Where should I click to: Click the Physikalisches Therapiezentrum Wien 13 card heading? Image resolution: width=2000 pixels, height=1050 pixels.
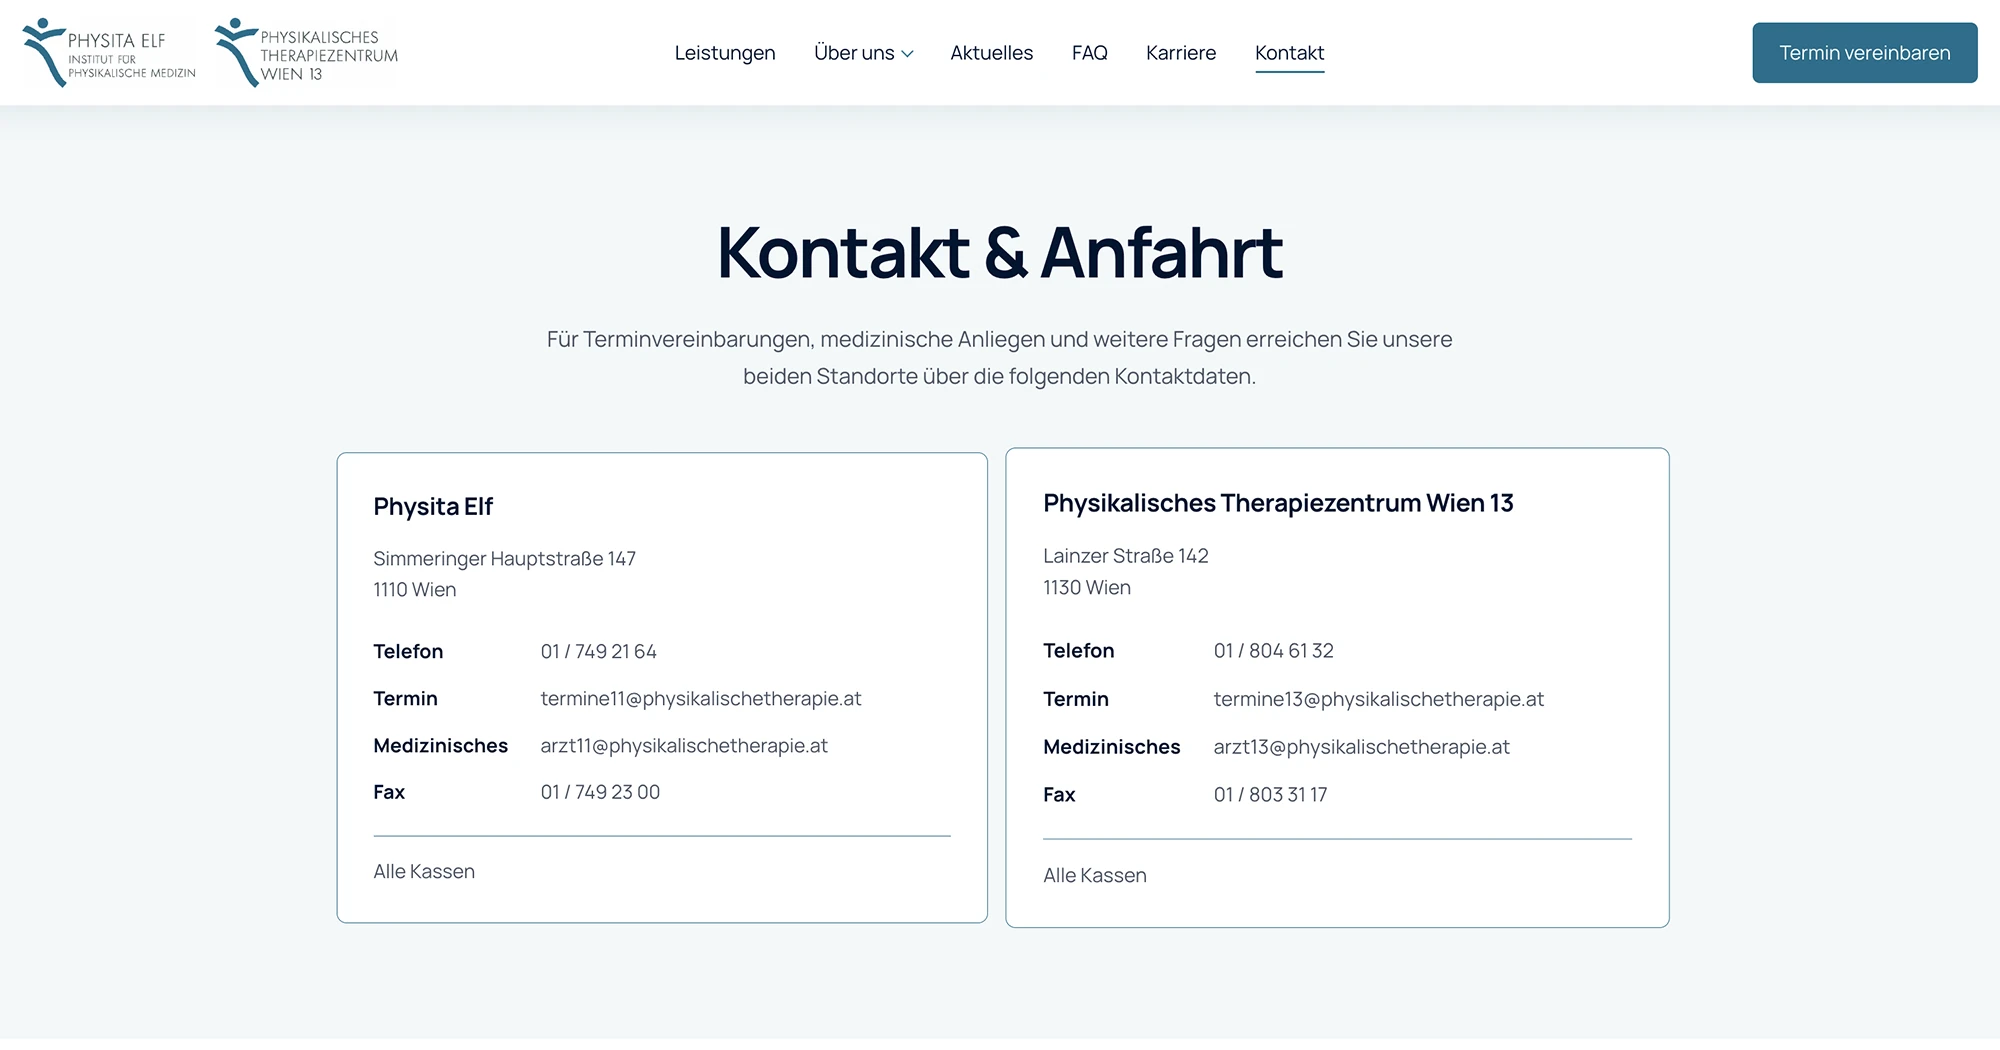(x=1278, y=503)
